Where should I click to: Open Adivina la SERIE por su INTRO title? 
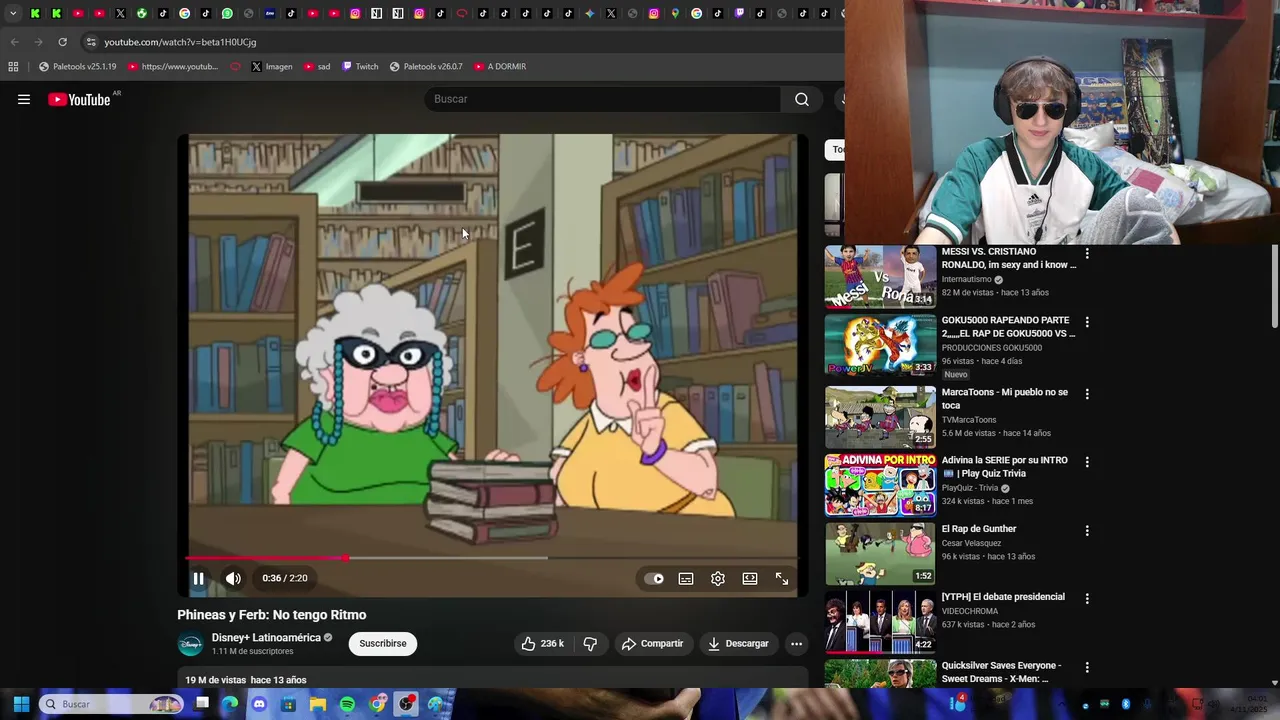[1004, 467]
